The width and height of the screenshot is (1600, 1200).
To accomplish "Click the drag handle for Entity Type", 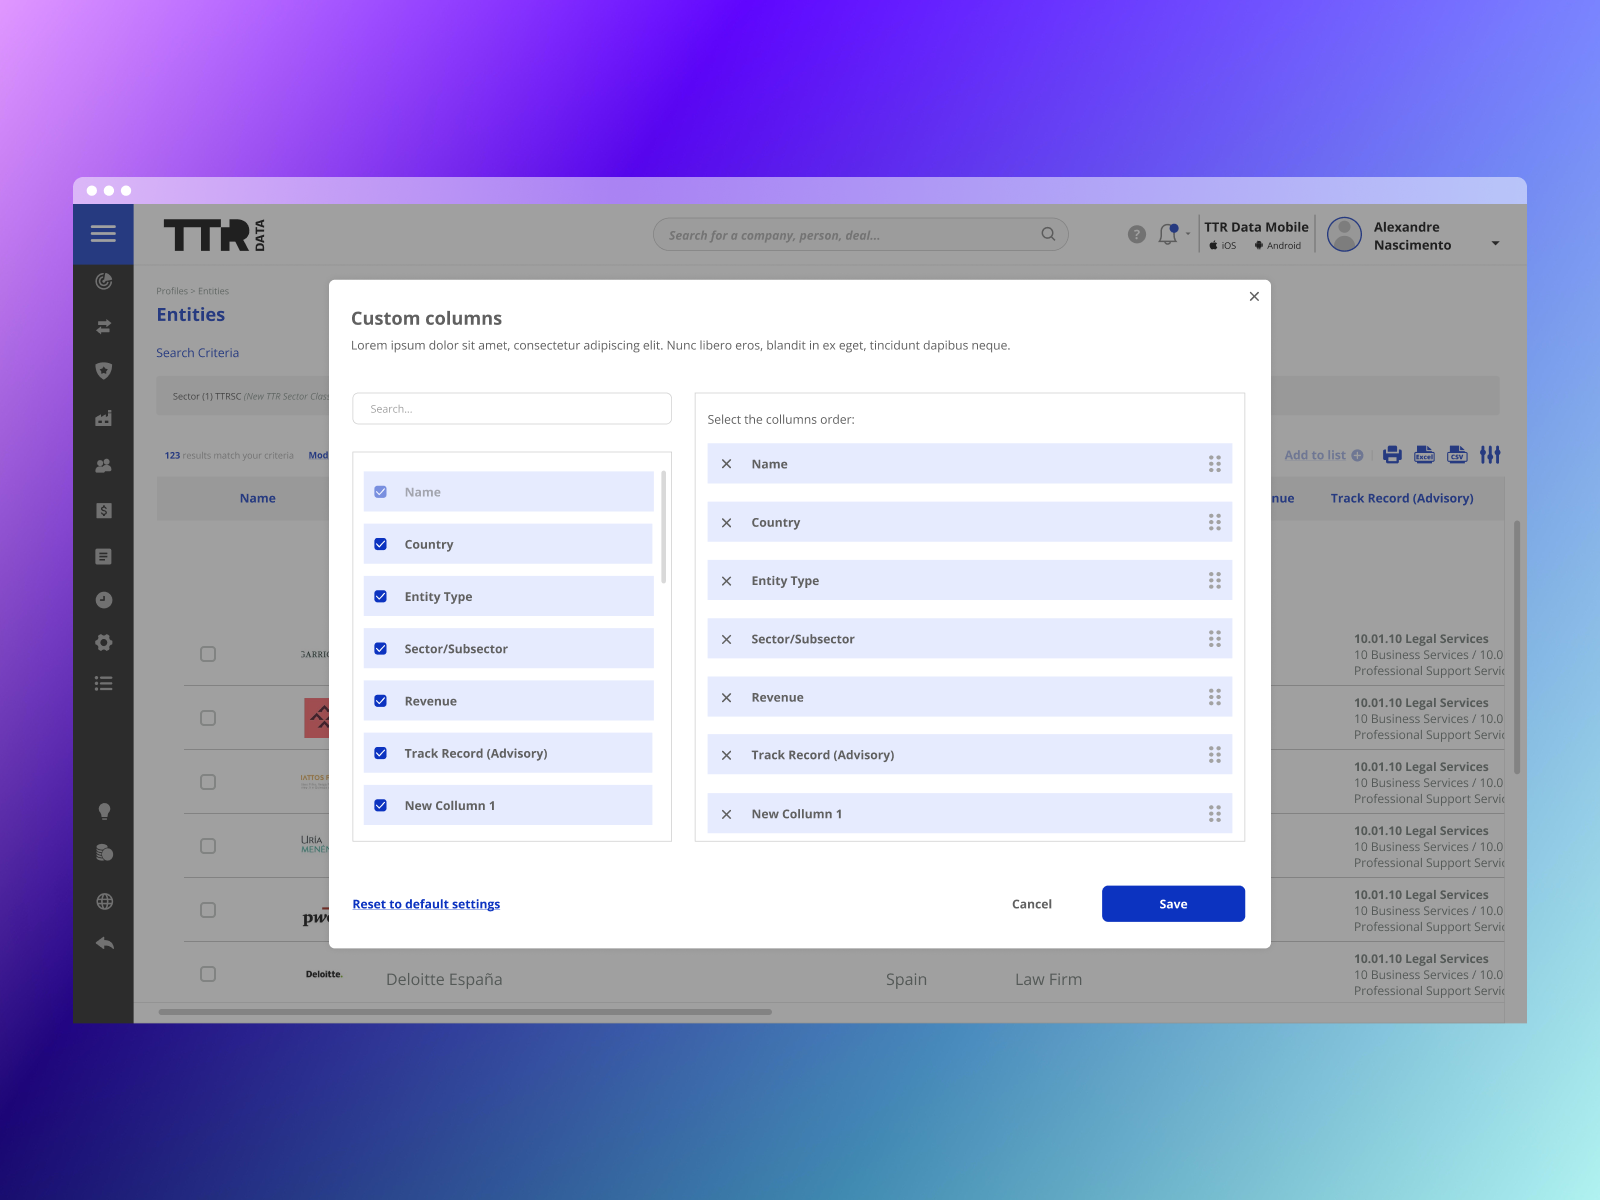I will (x=1214, y=581).
